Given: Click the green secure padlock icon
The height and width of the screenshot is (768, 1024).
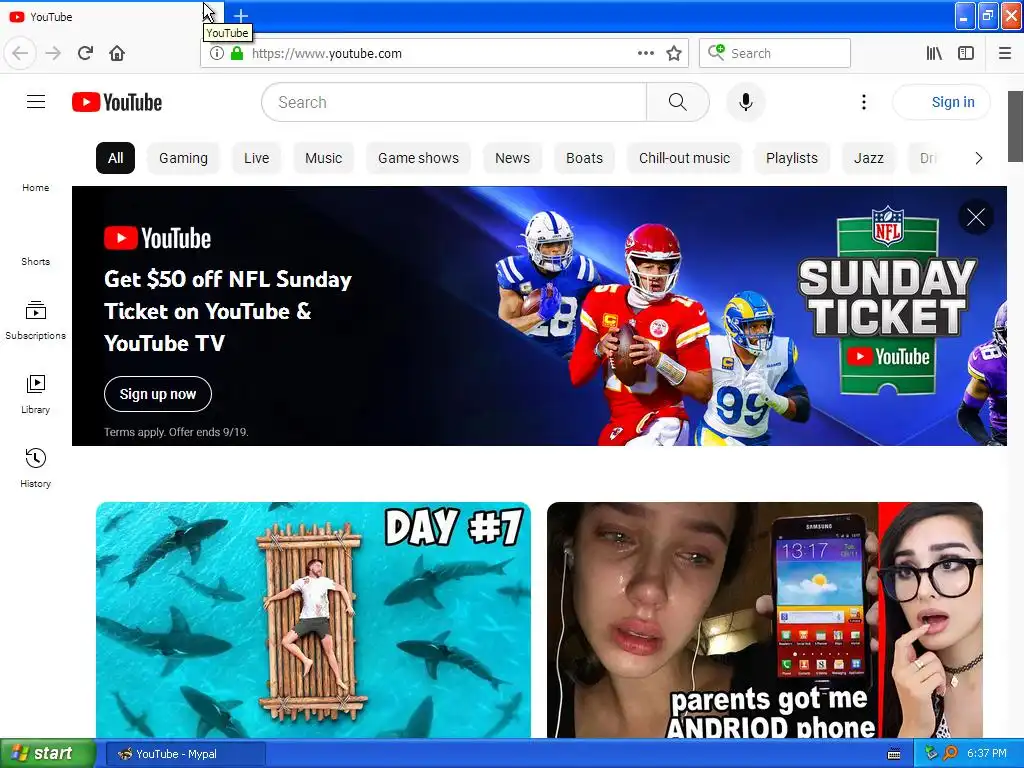Looking at the screenshot, I should click(237, 53).
